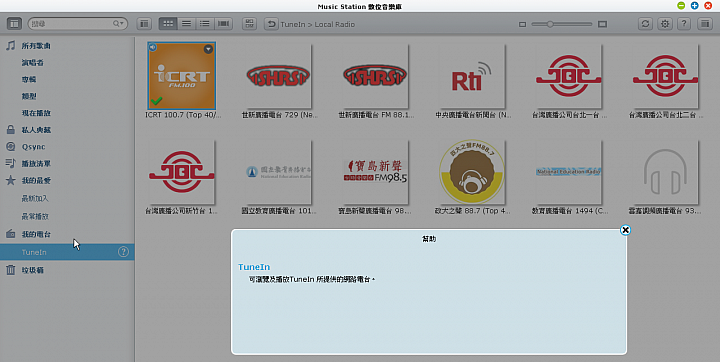Open the dropdown arrow on ICRT thumbnail
The height and width of the screenshot is (362, 720).
coord(208,49)
